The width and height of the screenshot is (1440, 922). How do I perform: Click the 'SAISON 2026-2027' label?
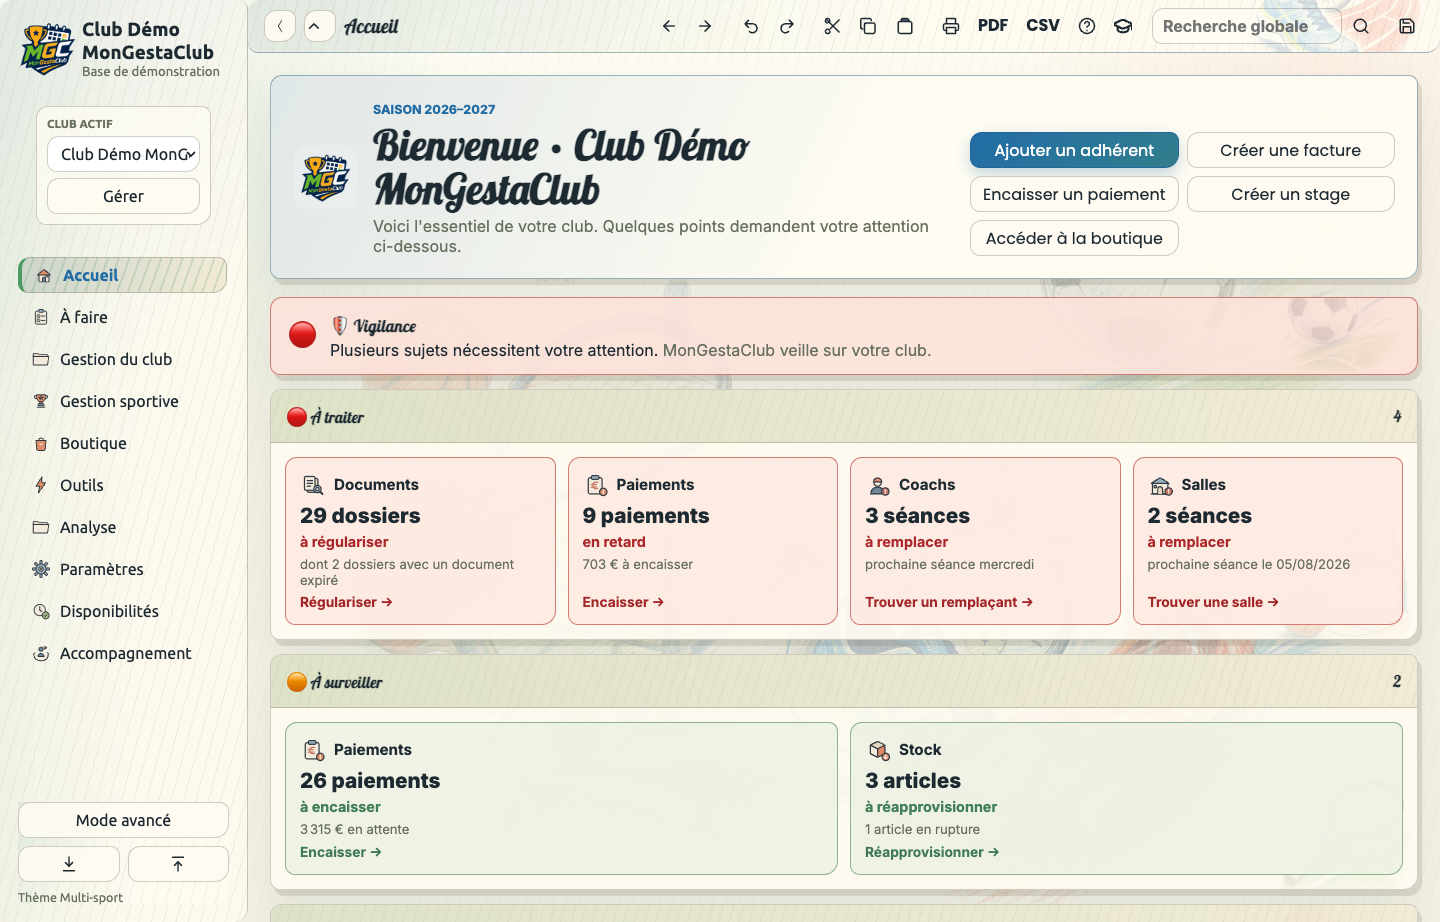coord(434,109)
